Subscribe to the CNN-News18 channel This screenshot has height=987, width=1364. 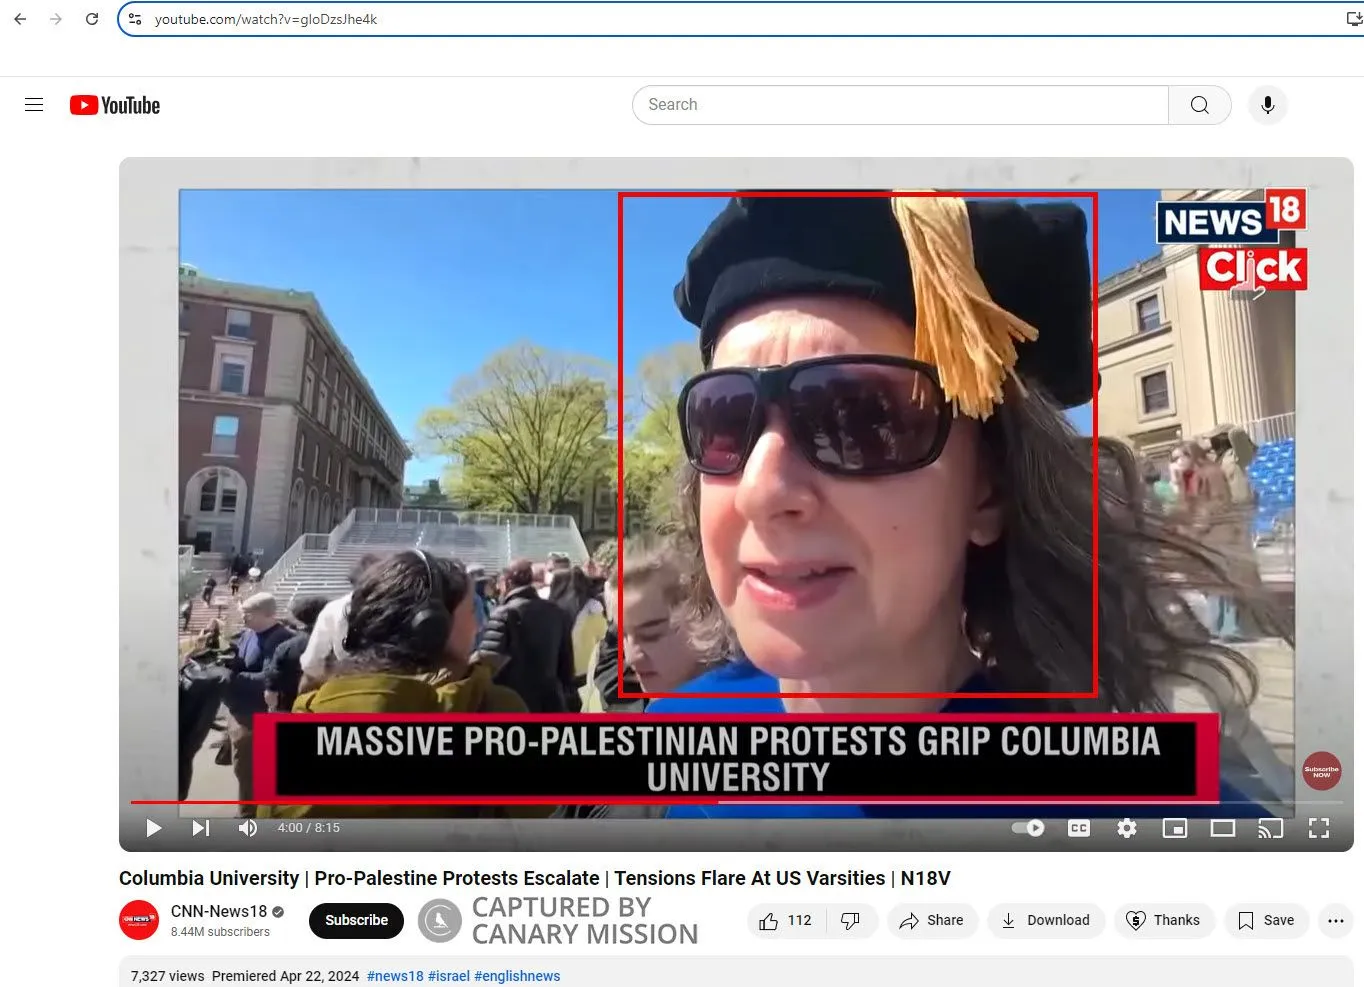356,920
